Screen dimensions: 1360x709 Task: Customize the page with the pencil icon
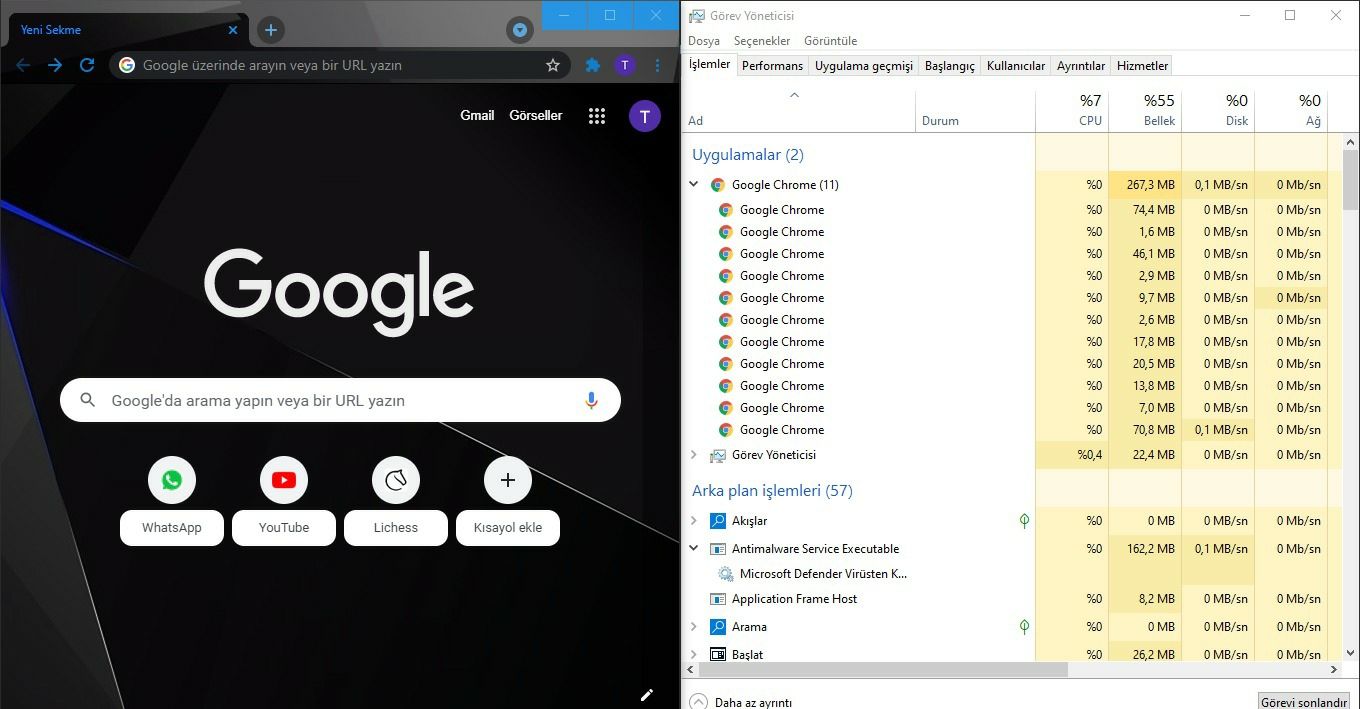[647, 694]
